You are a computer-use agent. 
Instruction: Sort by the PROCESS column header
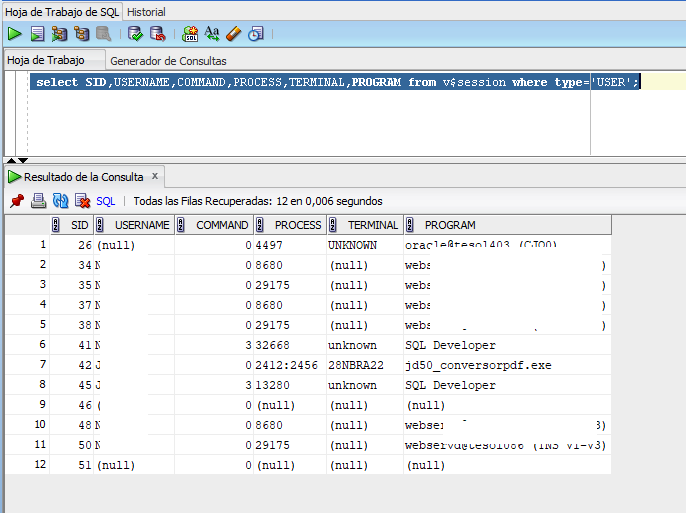298,225
